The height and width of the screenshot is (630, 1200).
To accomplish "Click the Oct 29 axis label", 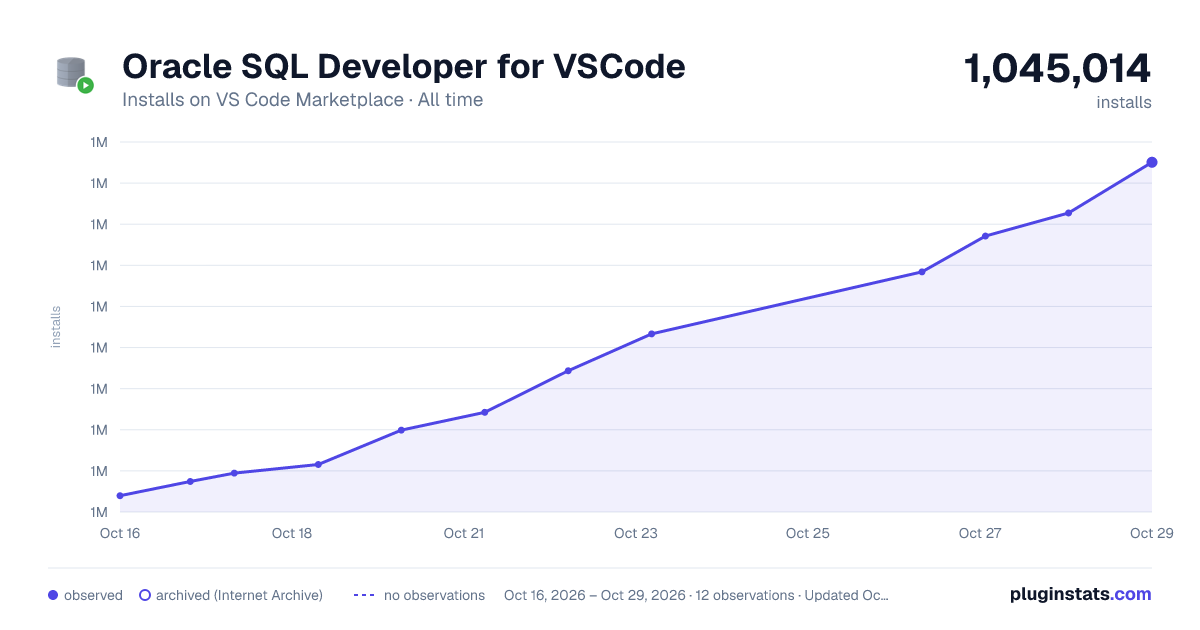I will coord(1151,533).
